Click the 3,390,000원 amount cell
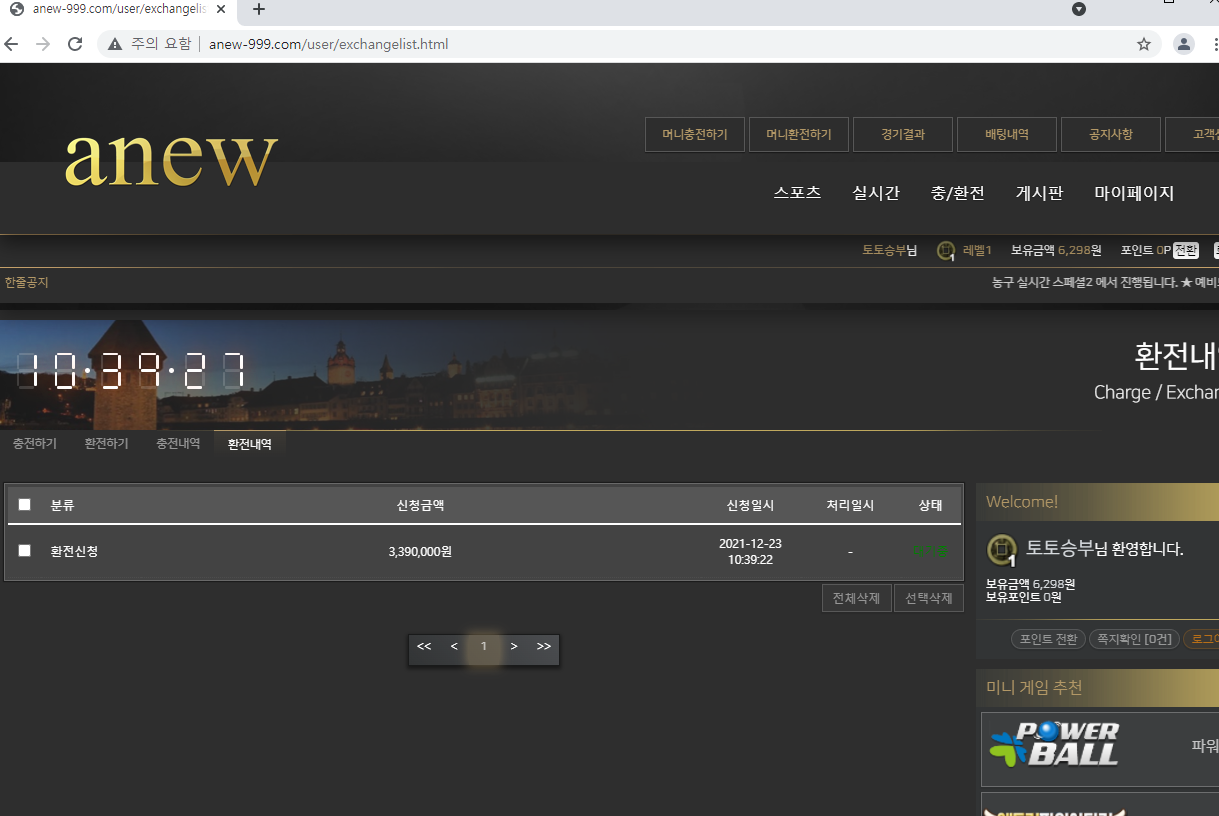1219x816 pixels. coord(420,551)
